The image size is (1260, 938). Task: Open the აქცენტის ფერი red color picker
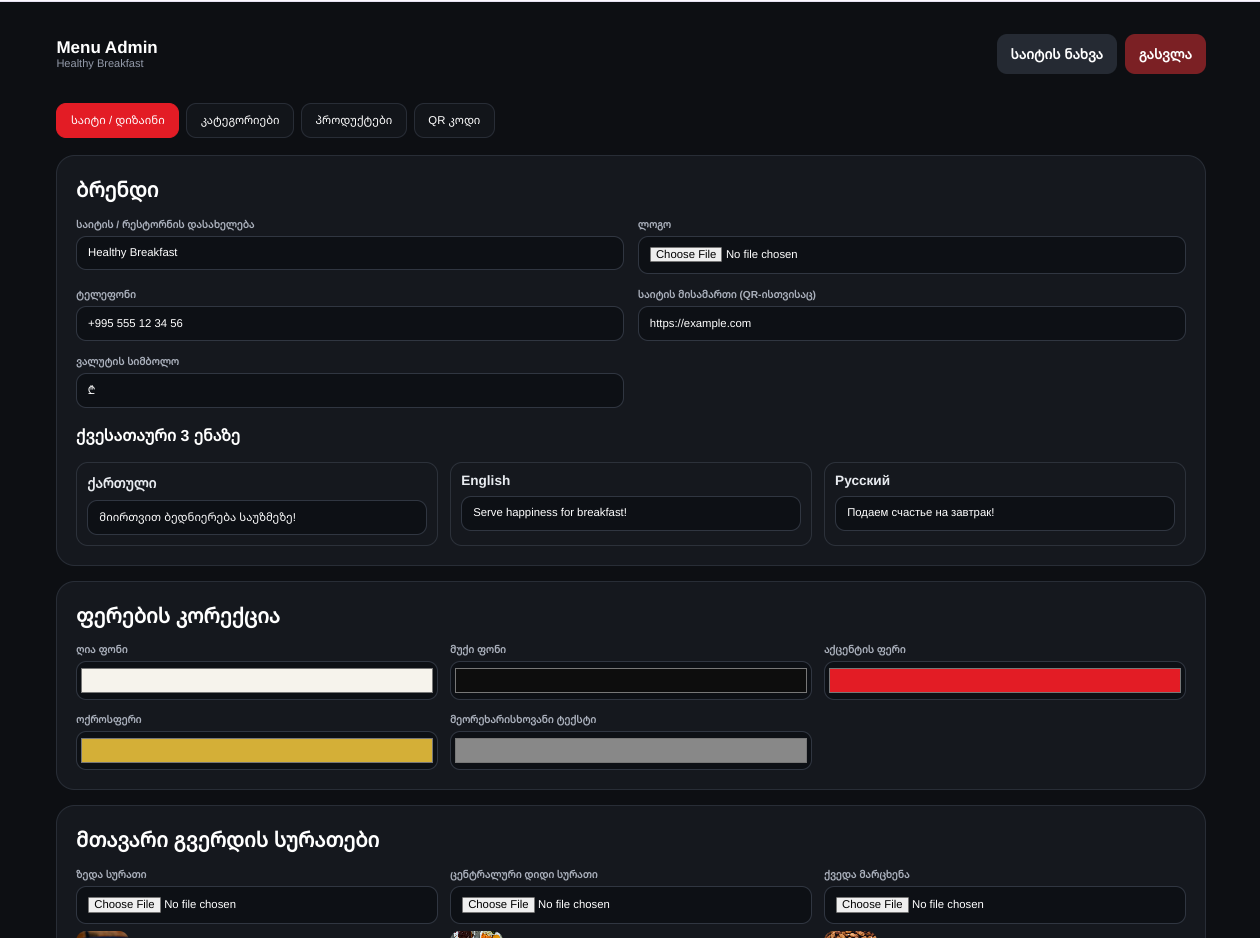coord(1005,680)
